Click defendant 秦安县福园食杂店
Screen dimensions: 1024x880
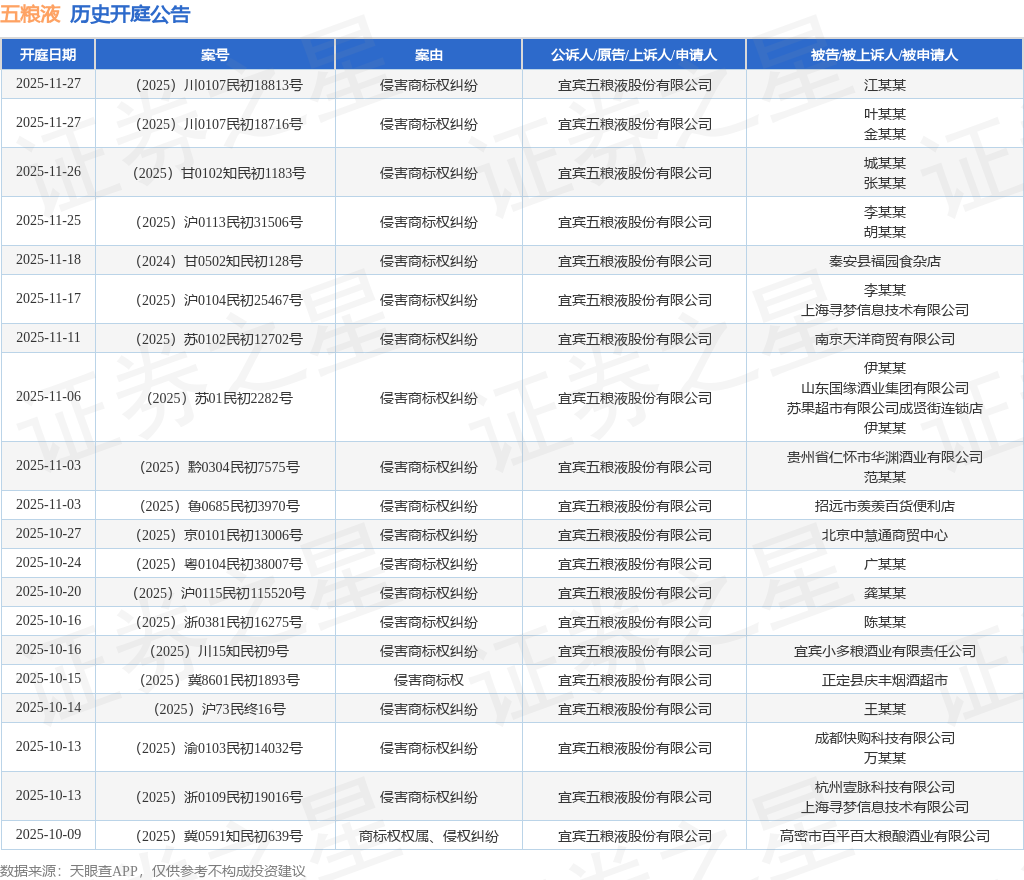884,261
